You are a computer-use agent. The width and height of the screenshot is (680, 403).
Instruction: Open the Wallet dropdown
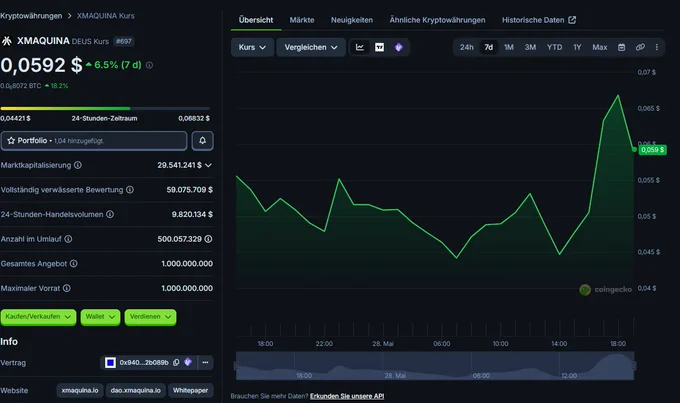pos(100,317)
